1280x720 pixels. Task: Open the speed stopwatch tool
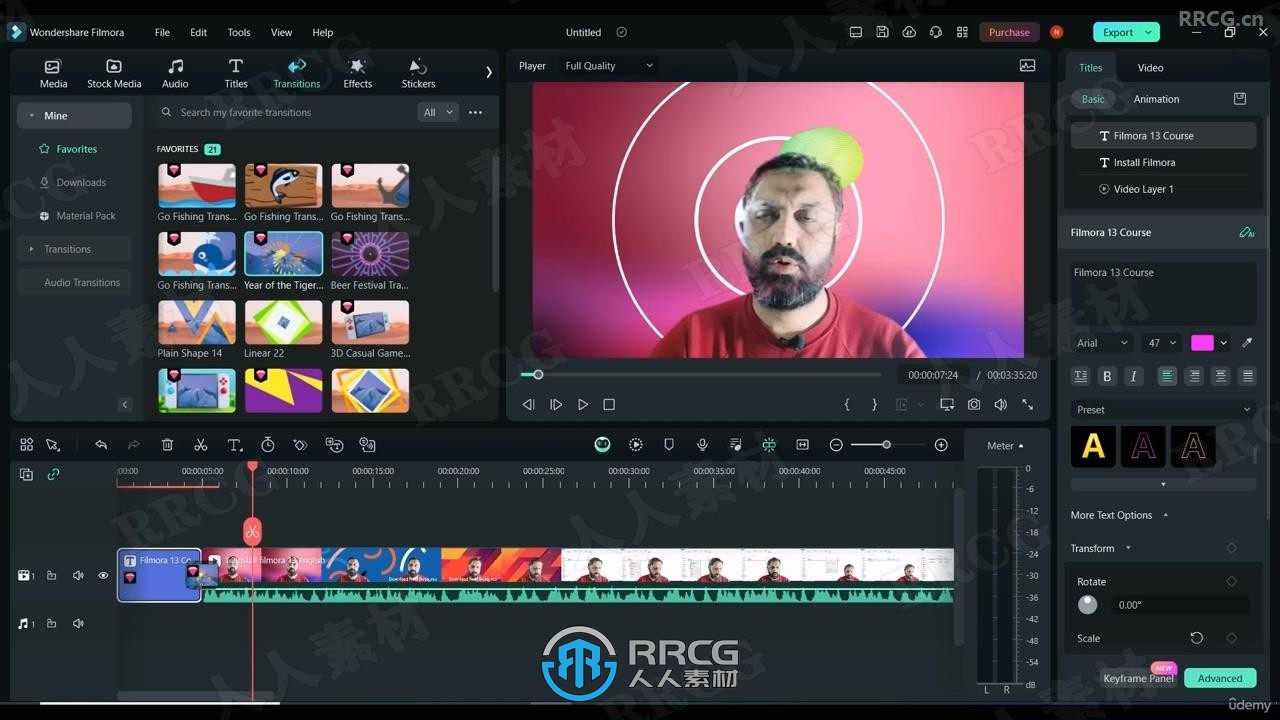[x=268, y=445]
